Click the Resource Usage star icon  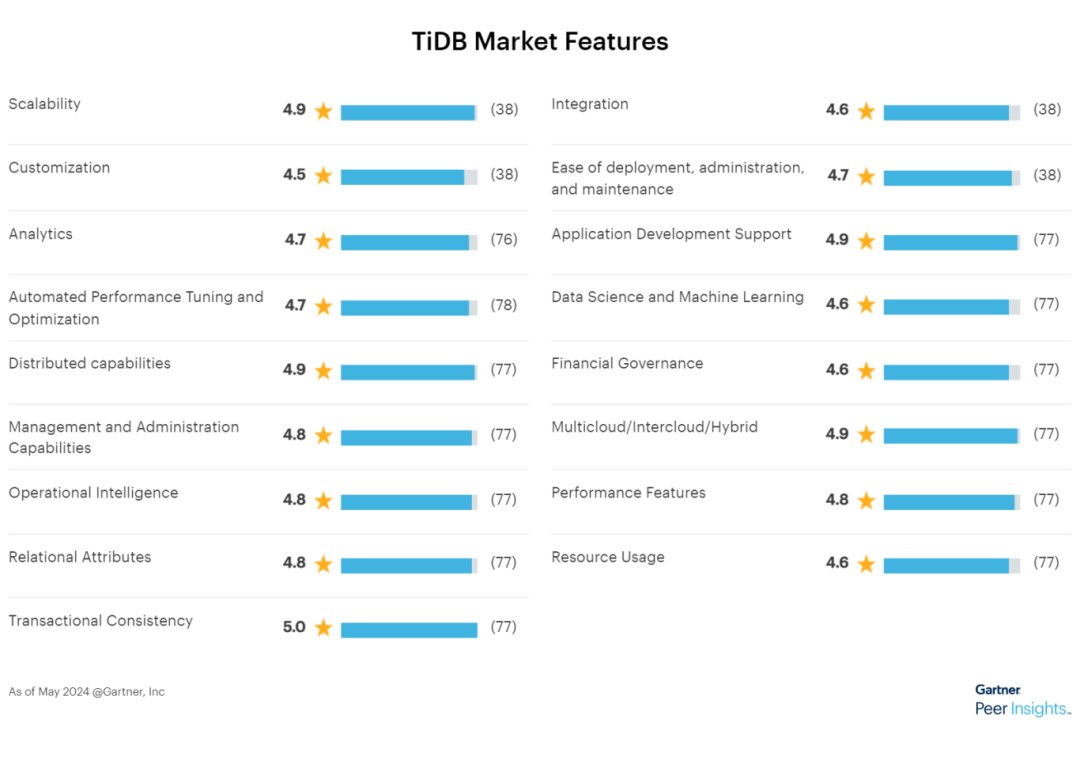[866, 564]
